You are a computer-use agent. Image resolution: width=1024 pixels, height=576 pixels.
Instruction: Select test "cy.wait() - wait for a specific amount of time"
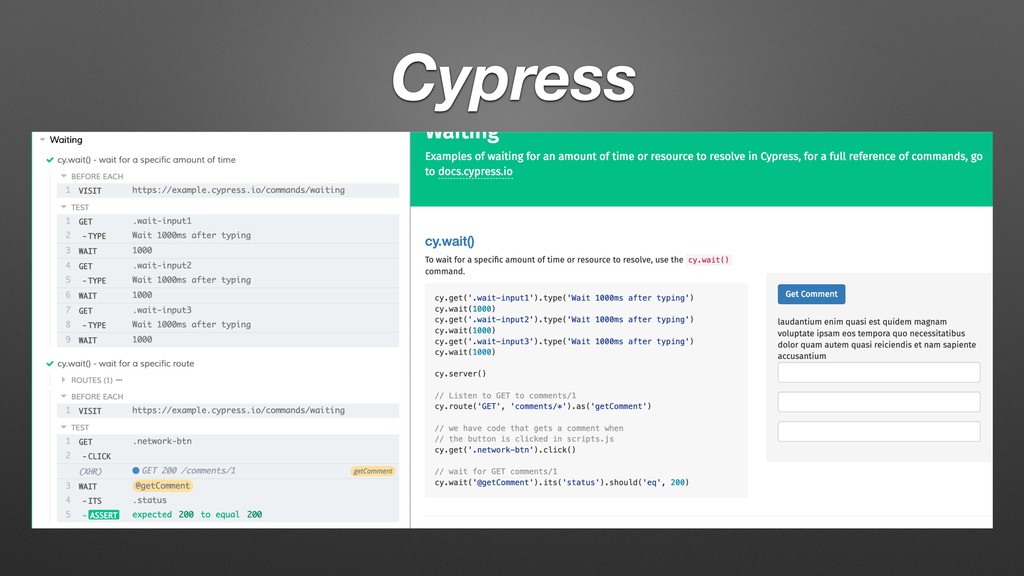click(x=146, y=160)
